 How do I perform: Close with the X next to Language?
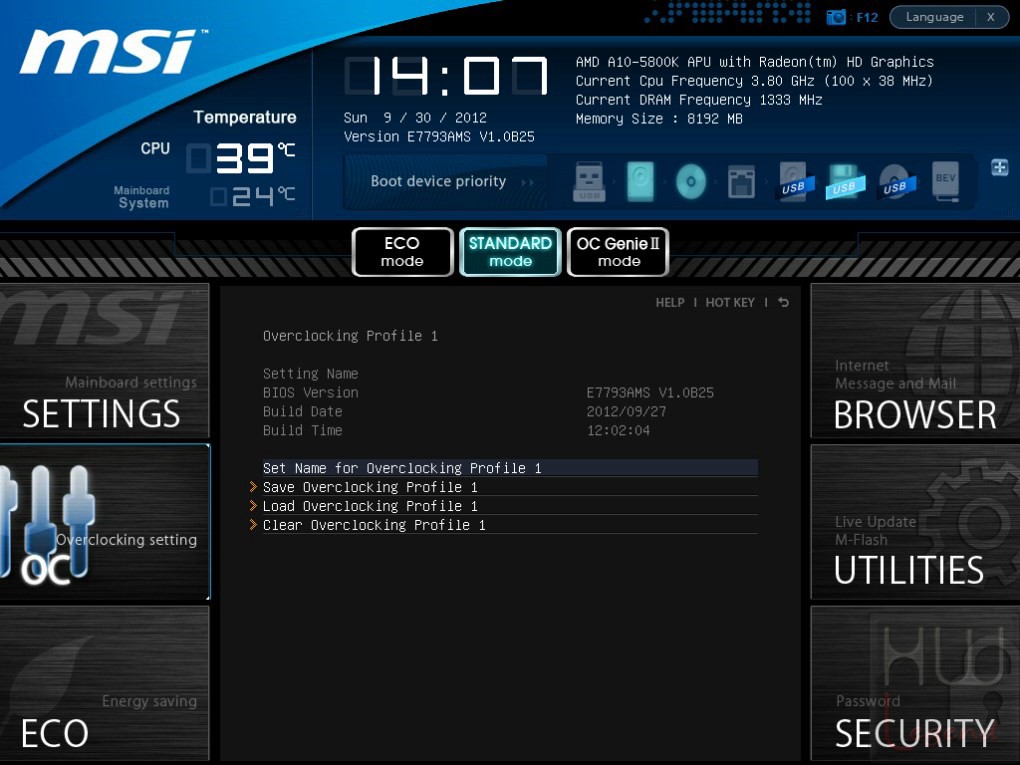[991, 17]
